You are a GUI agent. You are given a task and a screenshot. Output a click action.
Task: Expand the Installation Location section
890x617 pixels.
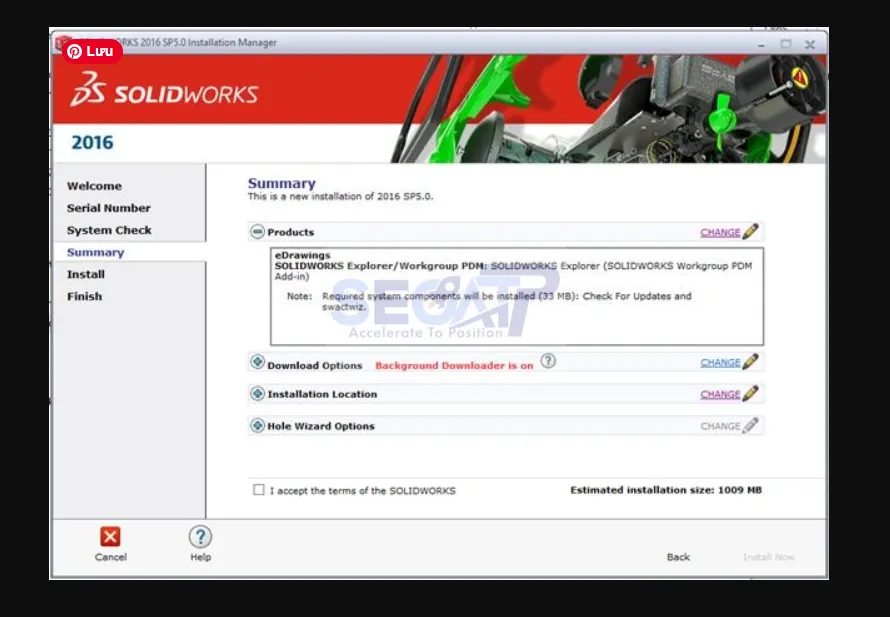pyautogui.click(x=258, y=394)
